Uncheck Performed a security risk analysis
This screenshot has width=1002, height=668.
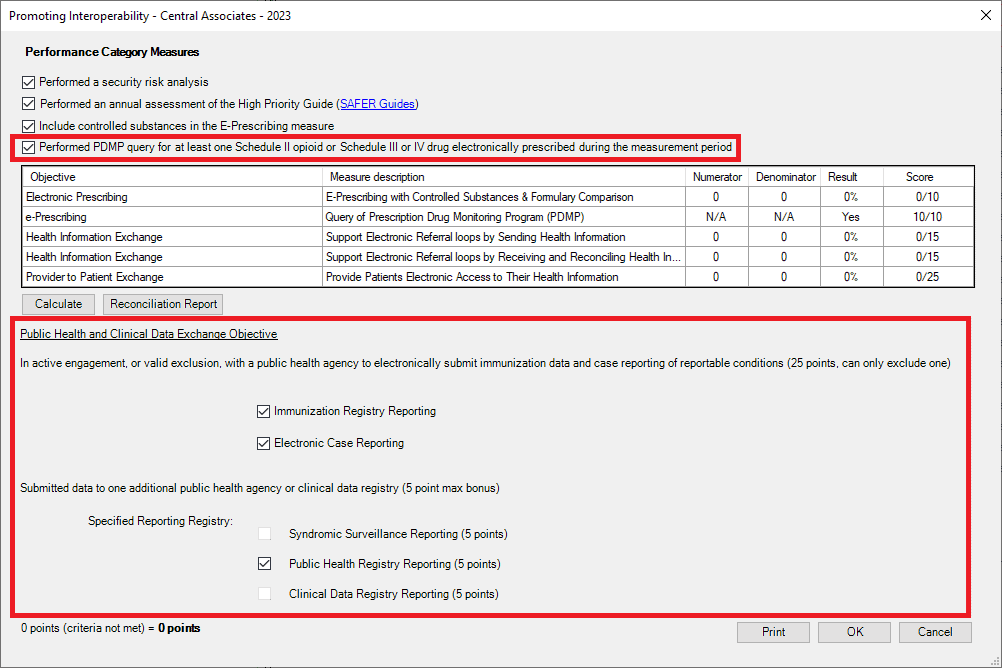[x=28, y=82]
